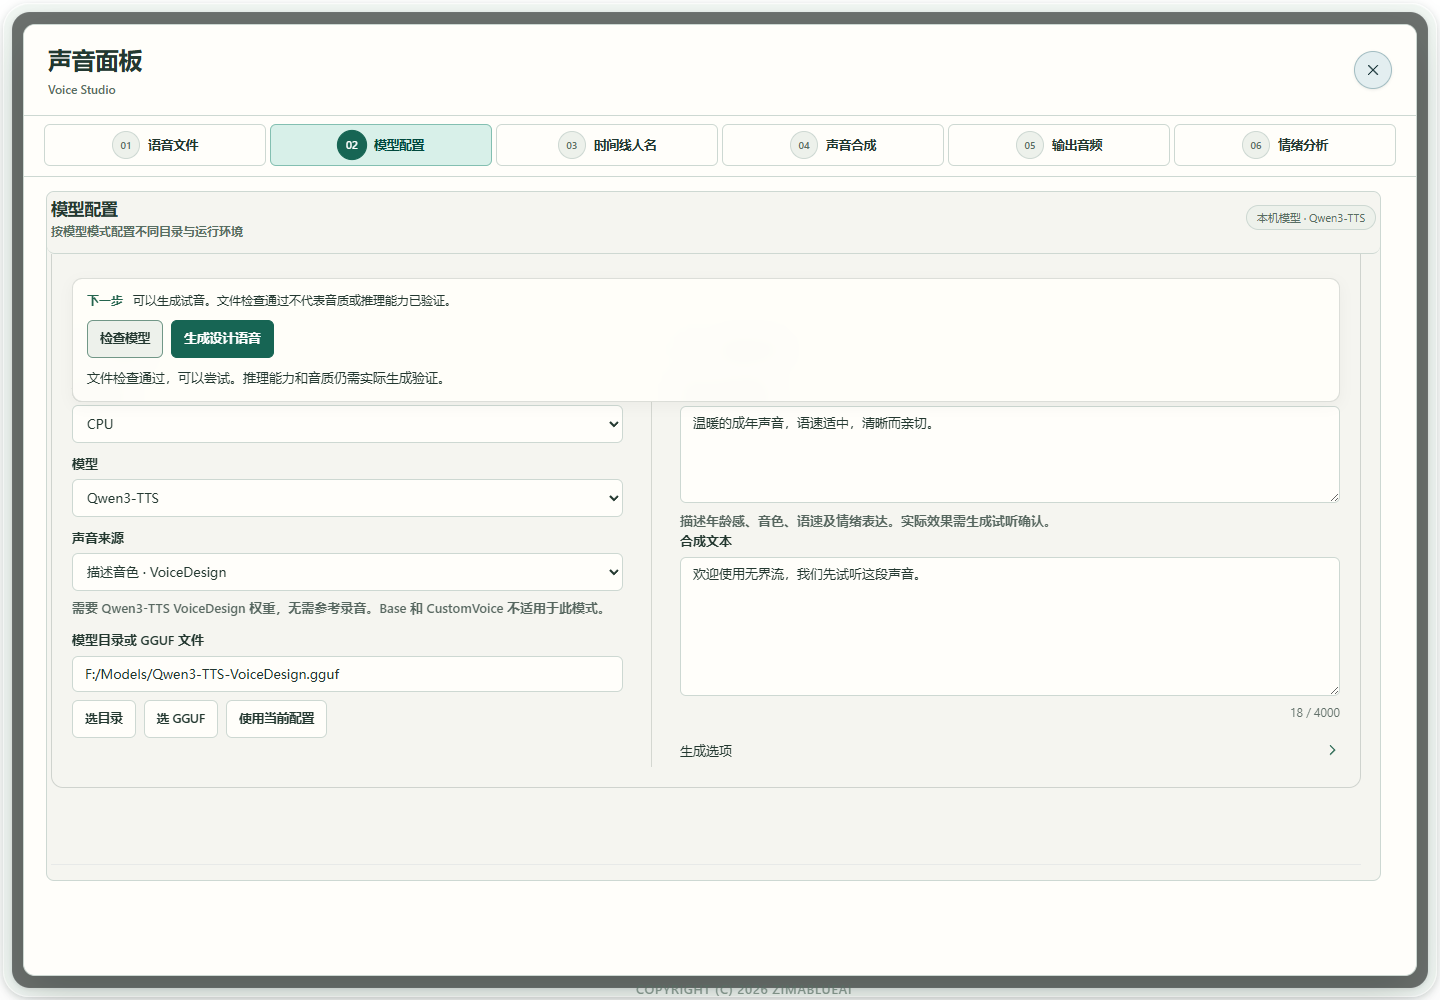1440x1000 pixels.
Task: Click the 按模型模式配置不同目录与运行环境 description
Action: (147, 232)
